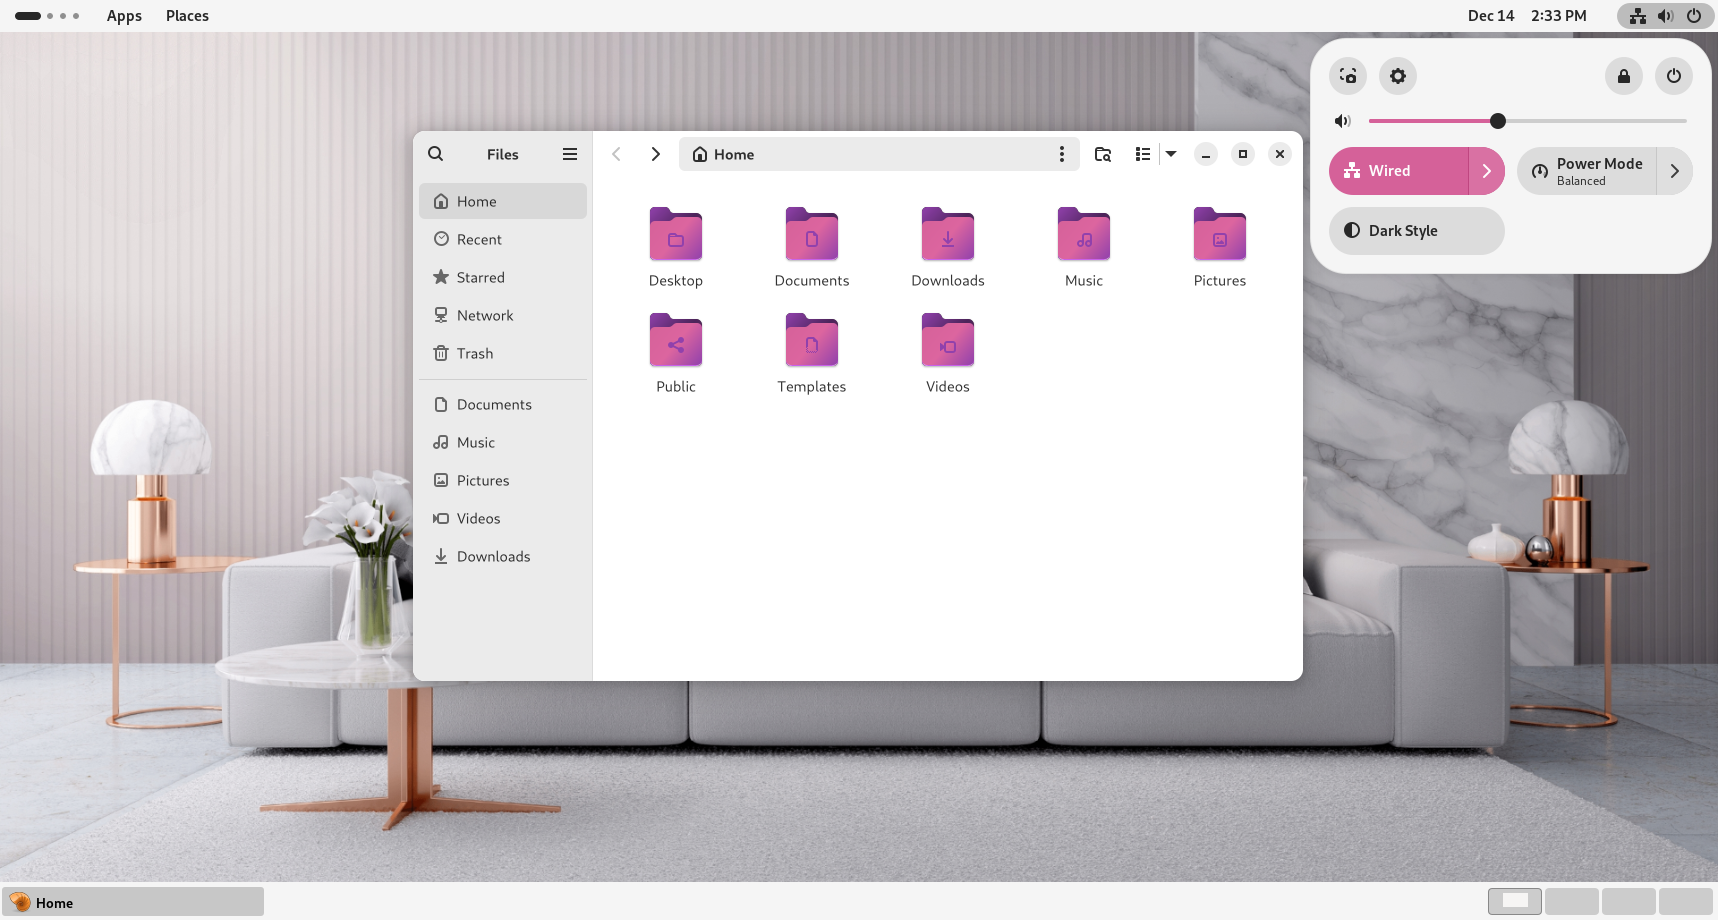The width and height of the screenshot is (1718, 920).
Task: Take a screenshot from quick settings
Action: click(x=1348, y=76)
